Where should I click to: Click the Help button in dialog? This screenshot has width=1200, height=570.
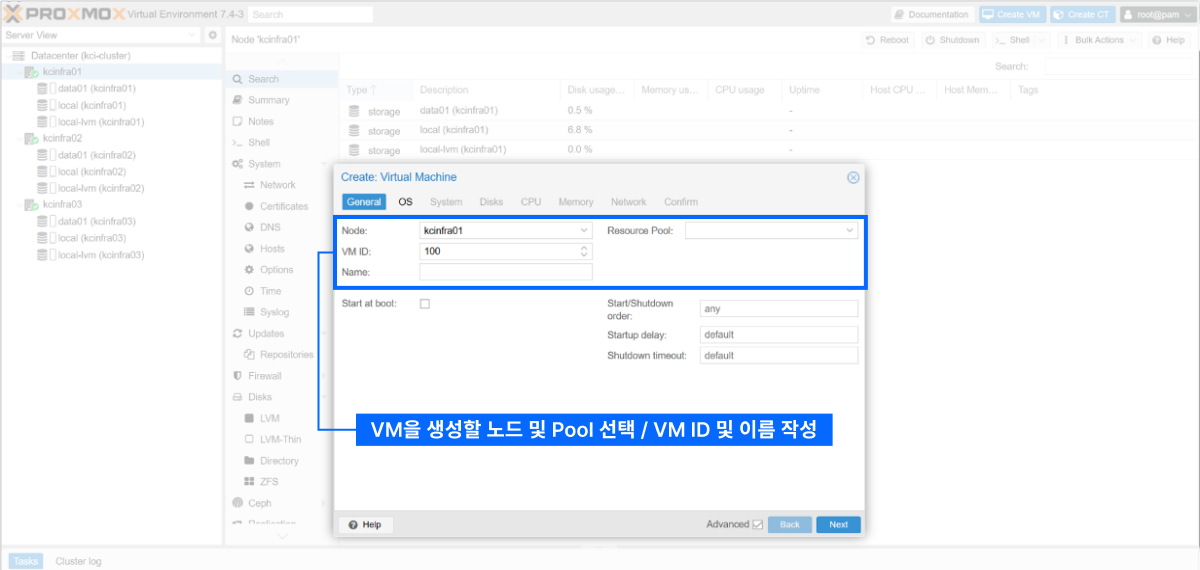pos(365,524)
